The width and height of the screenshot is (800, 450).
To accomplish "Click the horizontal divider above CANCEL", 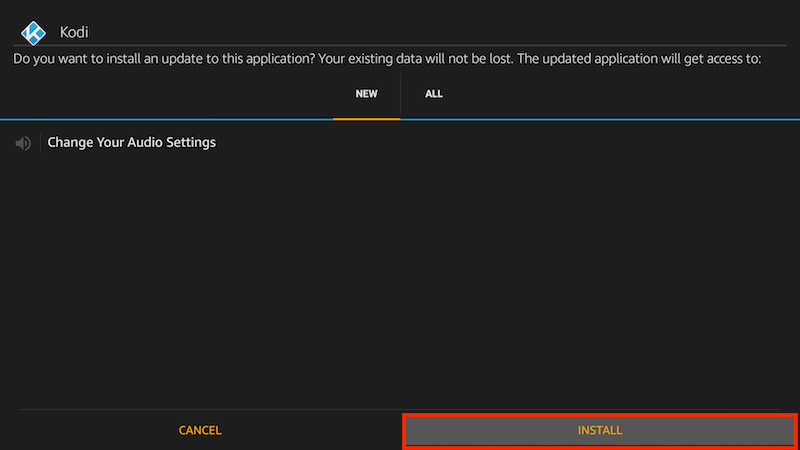I will pyautogui.click(x=400, y=409).
